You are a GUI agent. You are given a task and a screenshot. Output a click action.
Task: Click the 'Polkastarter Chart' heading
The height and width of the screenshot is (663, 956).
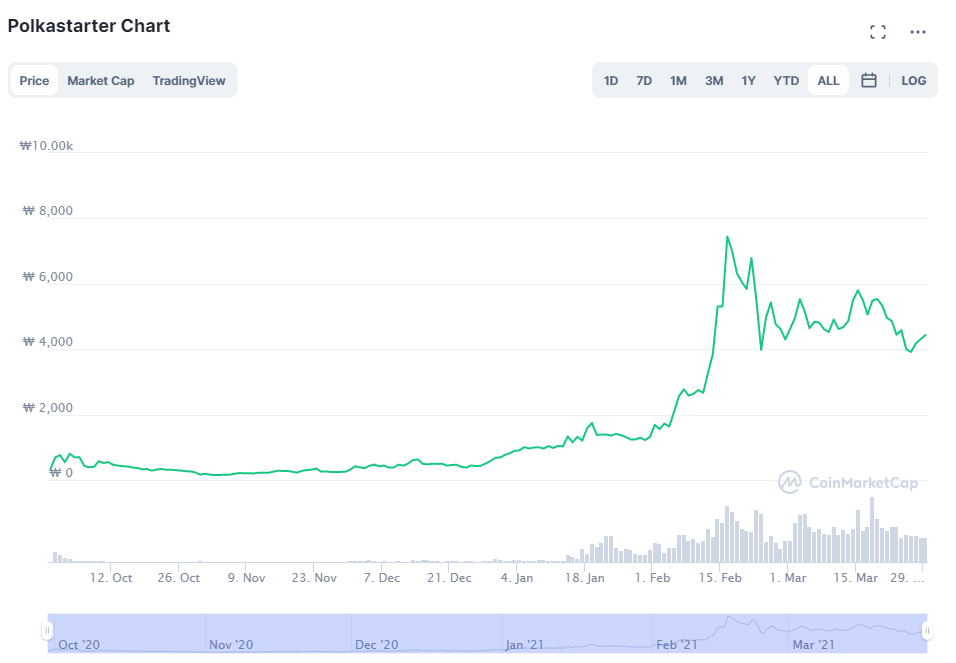[x=89, y=26]
